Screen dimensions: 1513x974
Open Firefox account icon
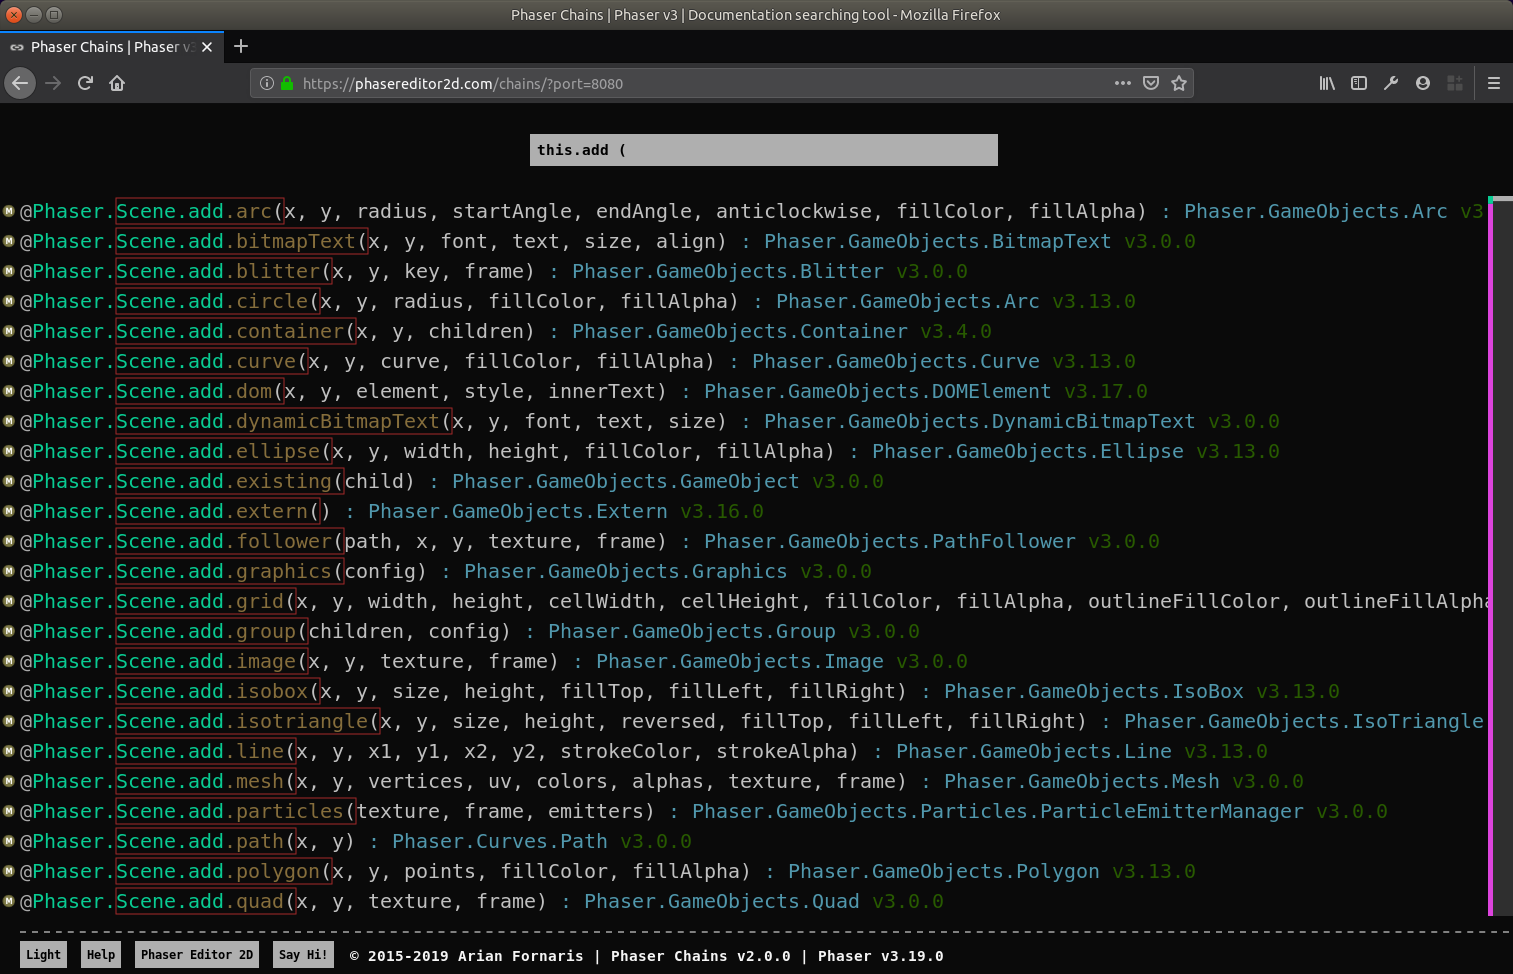click(1423, 83)
